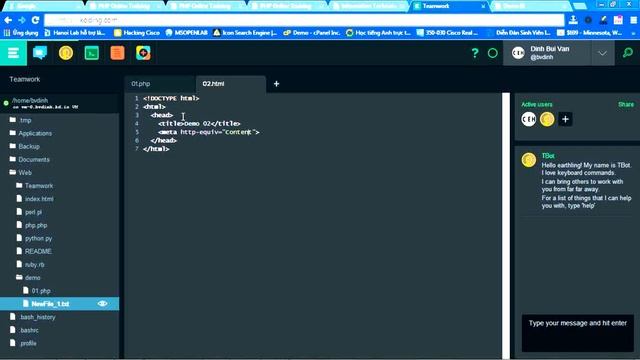Open the colorful drawing app icon
This screenshot has height=360, width=640.
[x=143, y=53]
